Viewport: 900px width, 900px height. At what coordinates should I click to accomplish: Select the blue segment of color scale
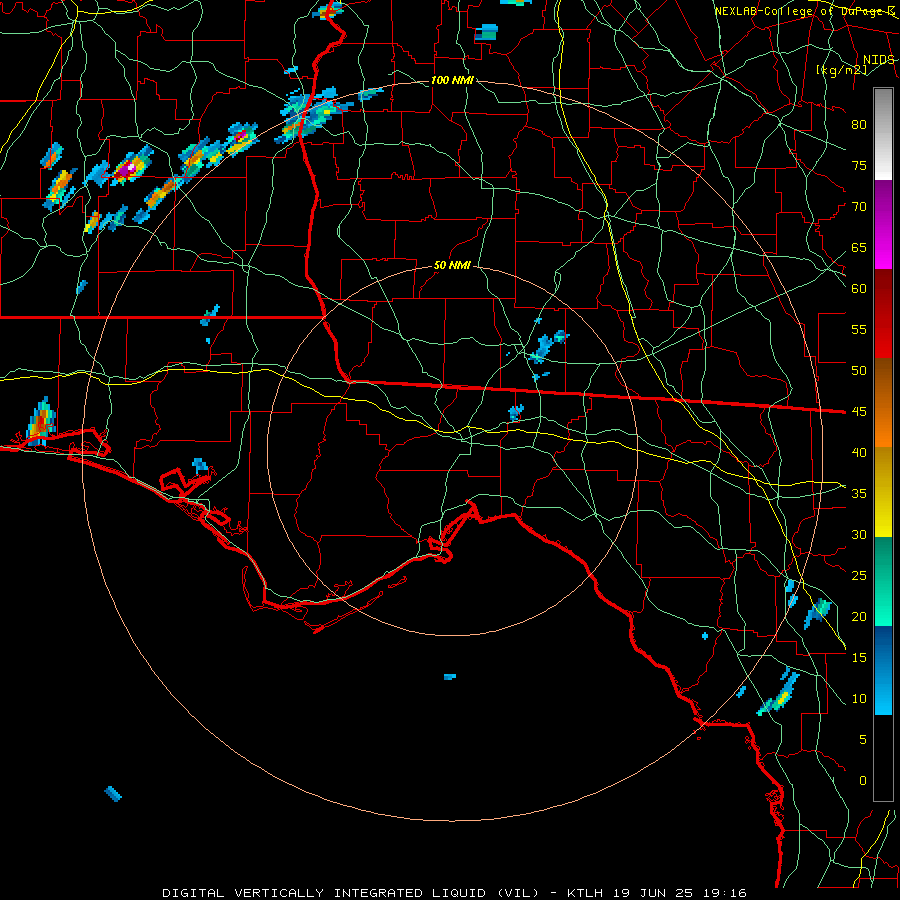[x=883, y=670]
